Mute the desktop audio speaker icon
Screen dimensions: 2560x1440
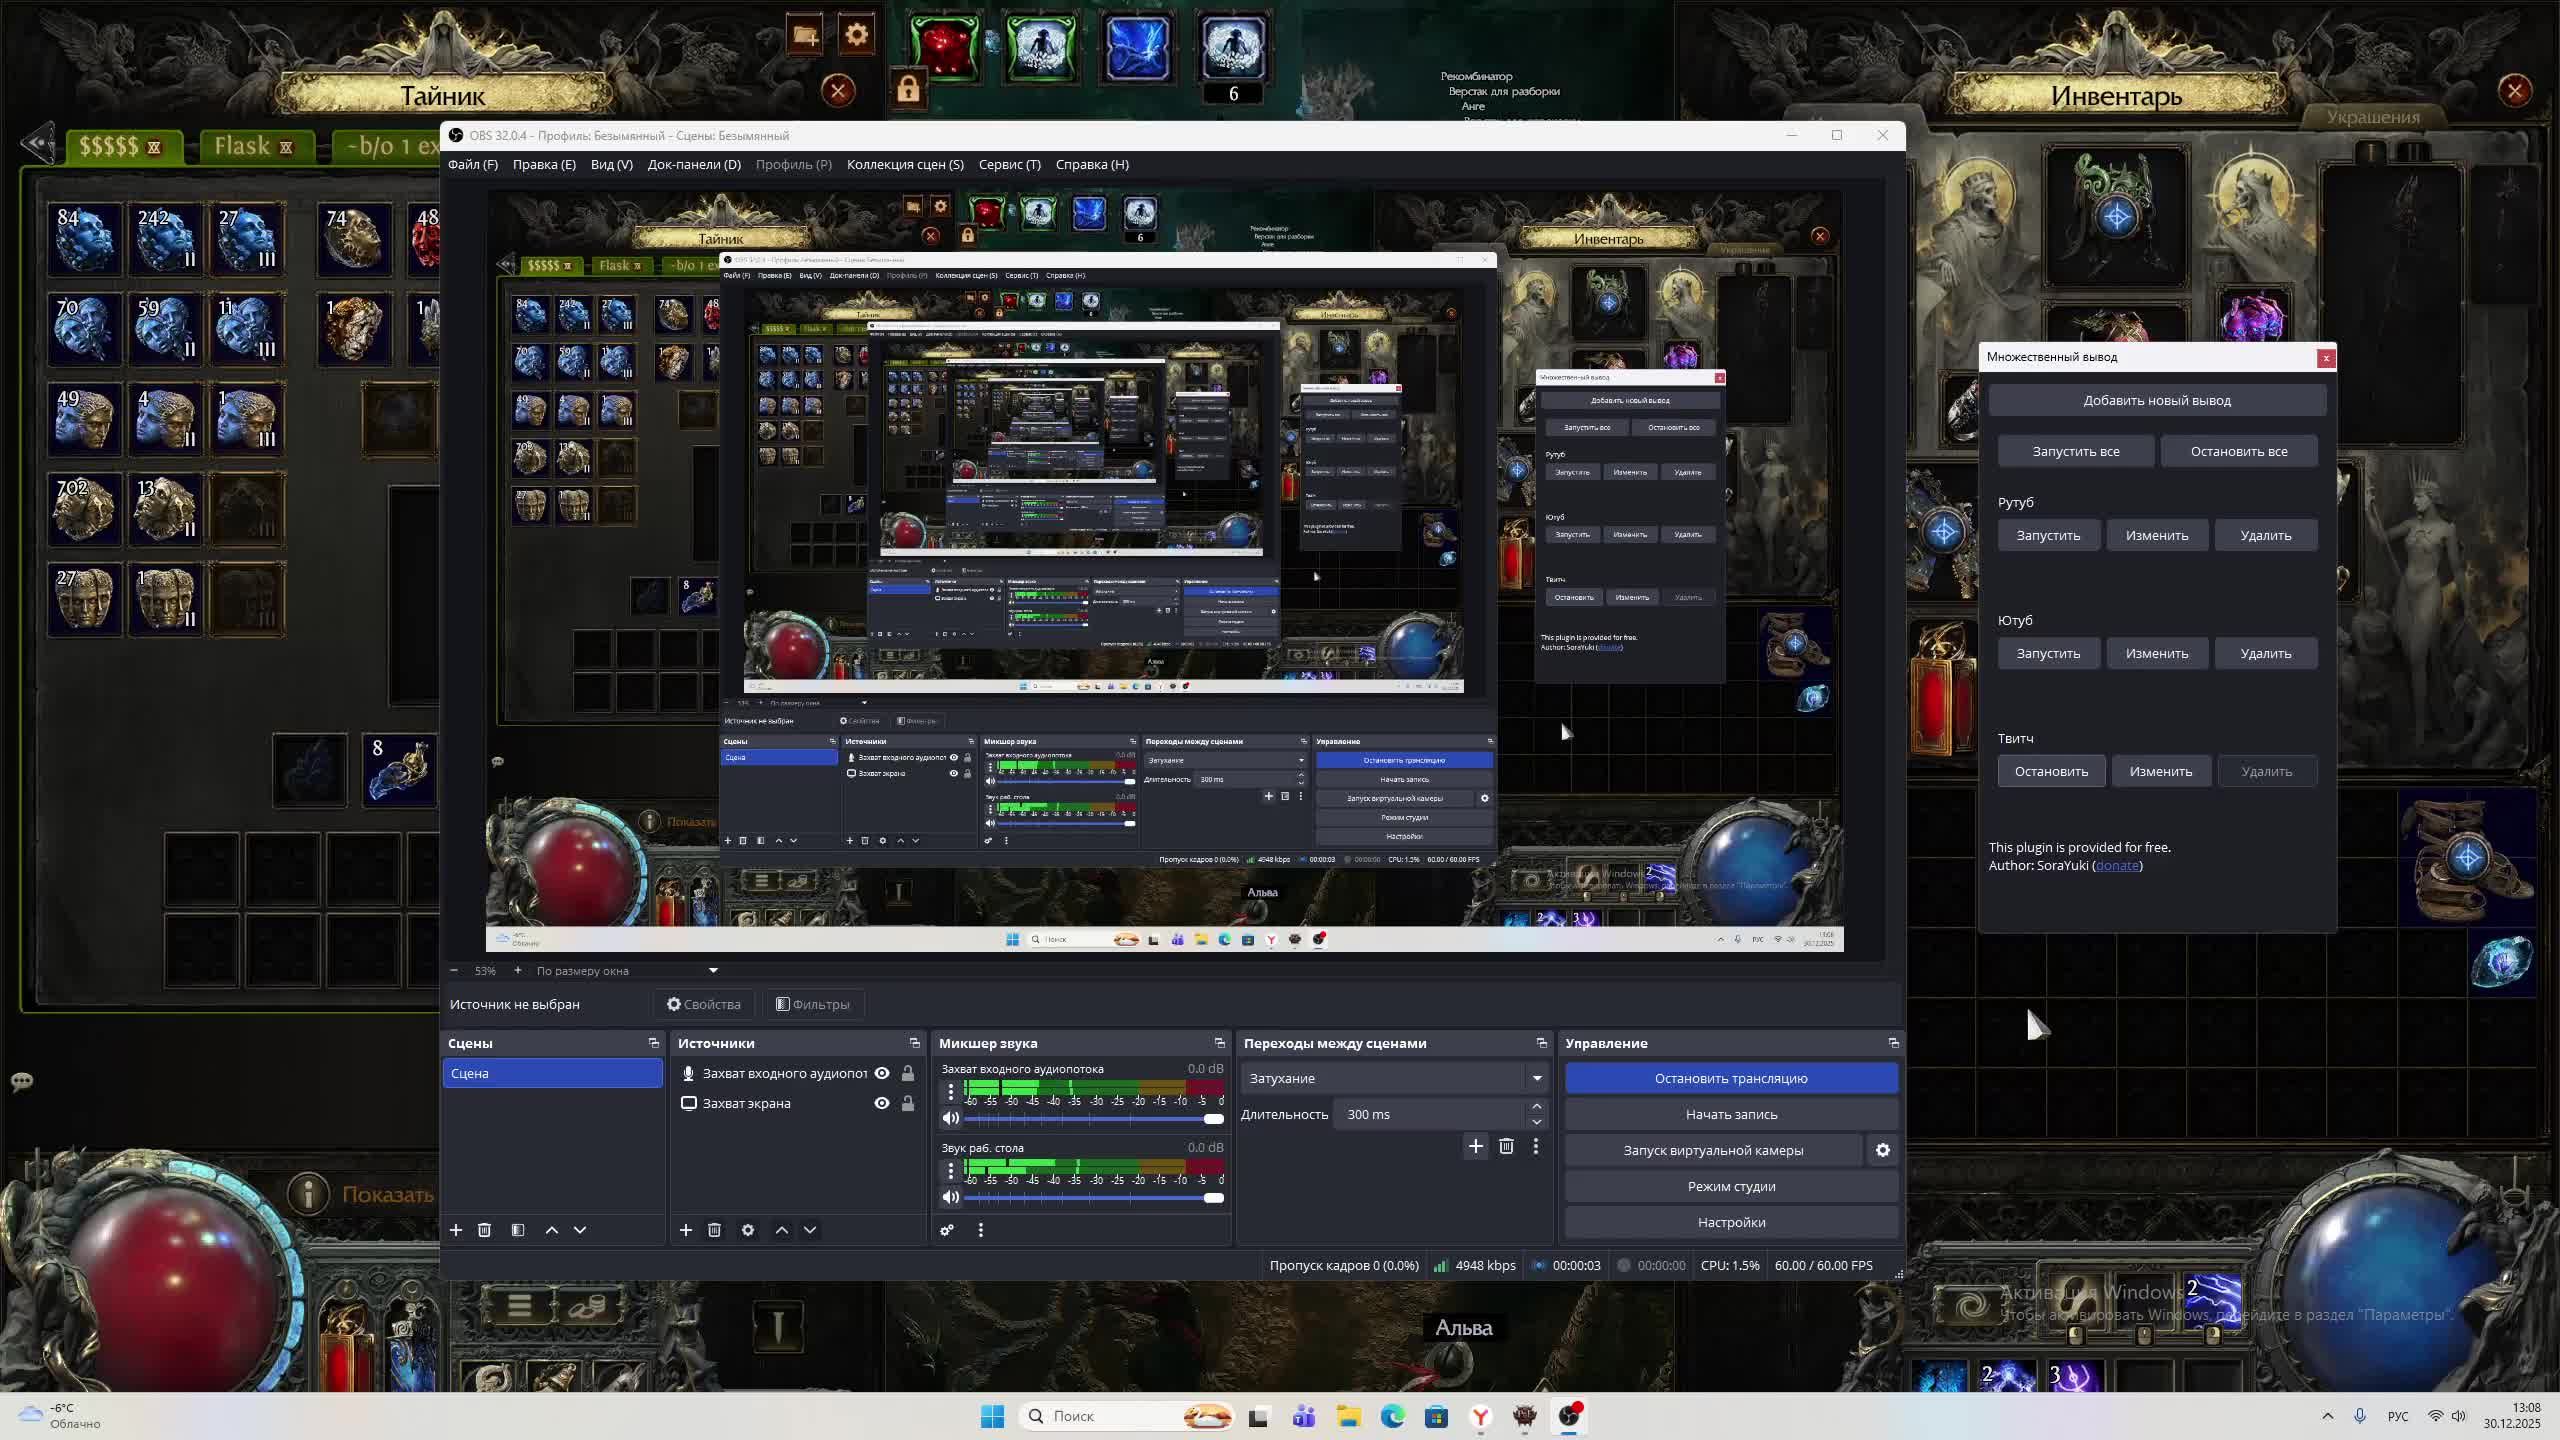click(951, 1197)
